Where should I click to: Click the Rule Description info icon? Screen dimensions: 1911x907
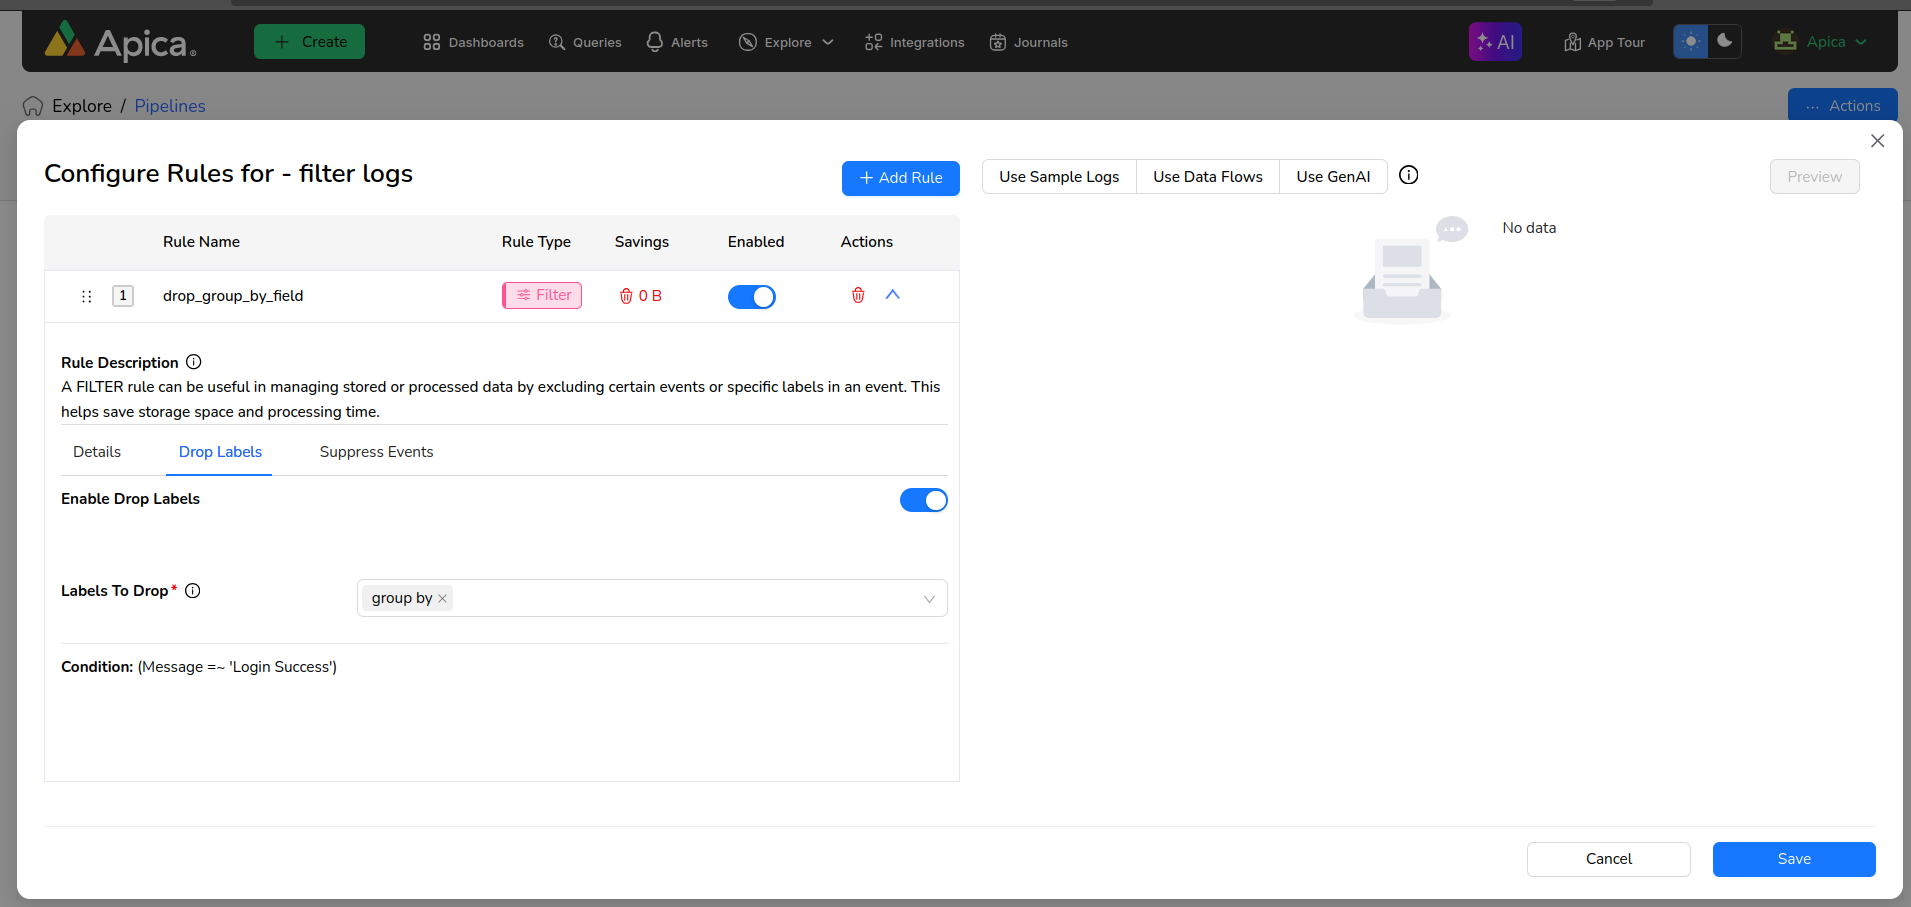tap(194, 362)
